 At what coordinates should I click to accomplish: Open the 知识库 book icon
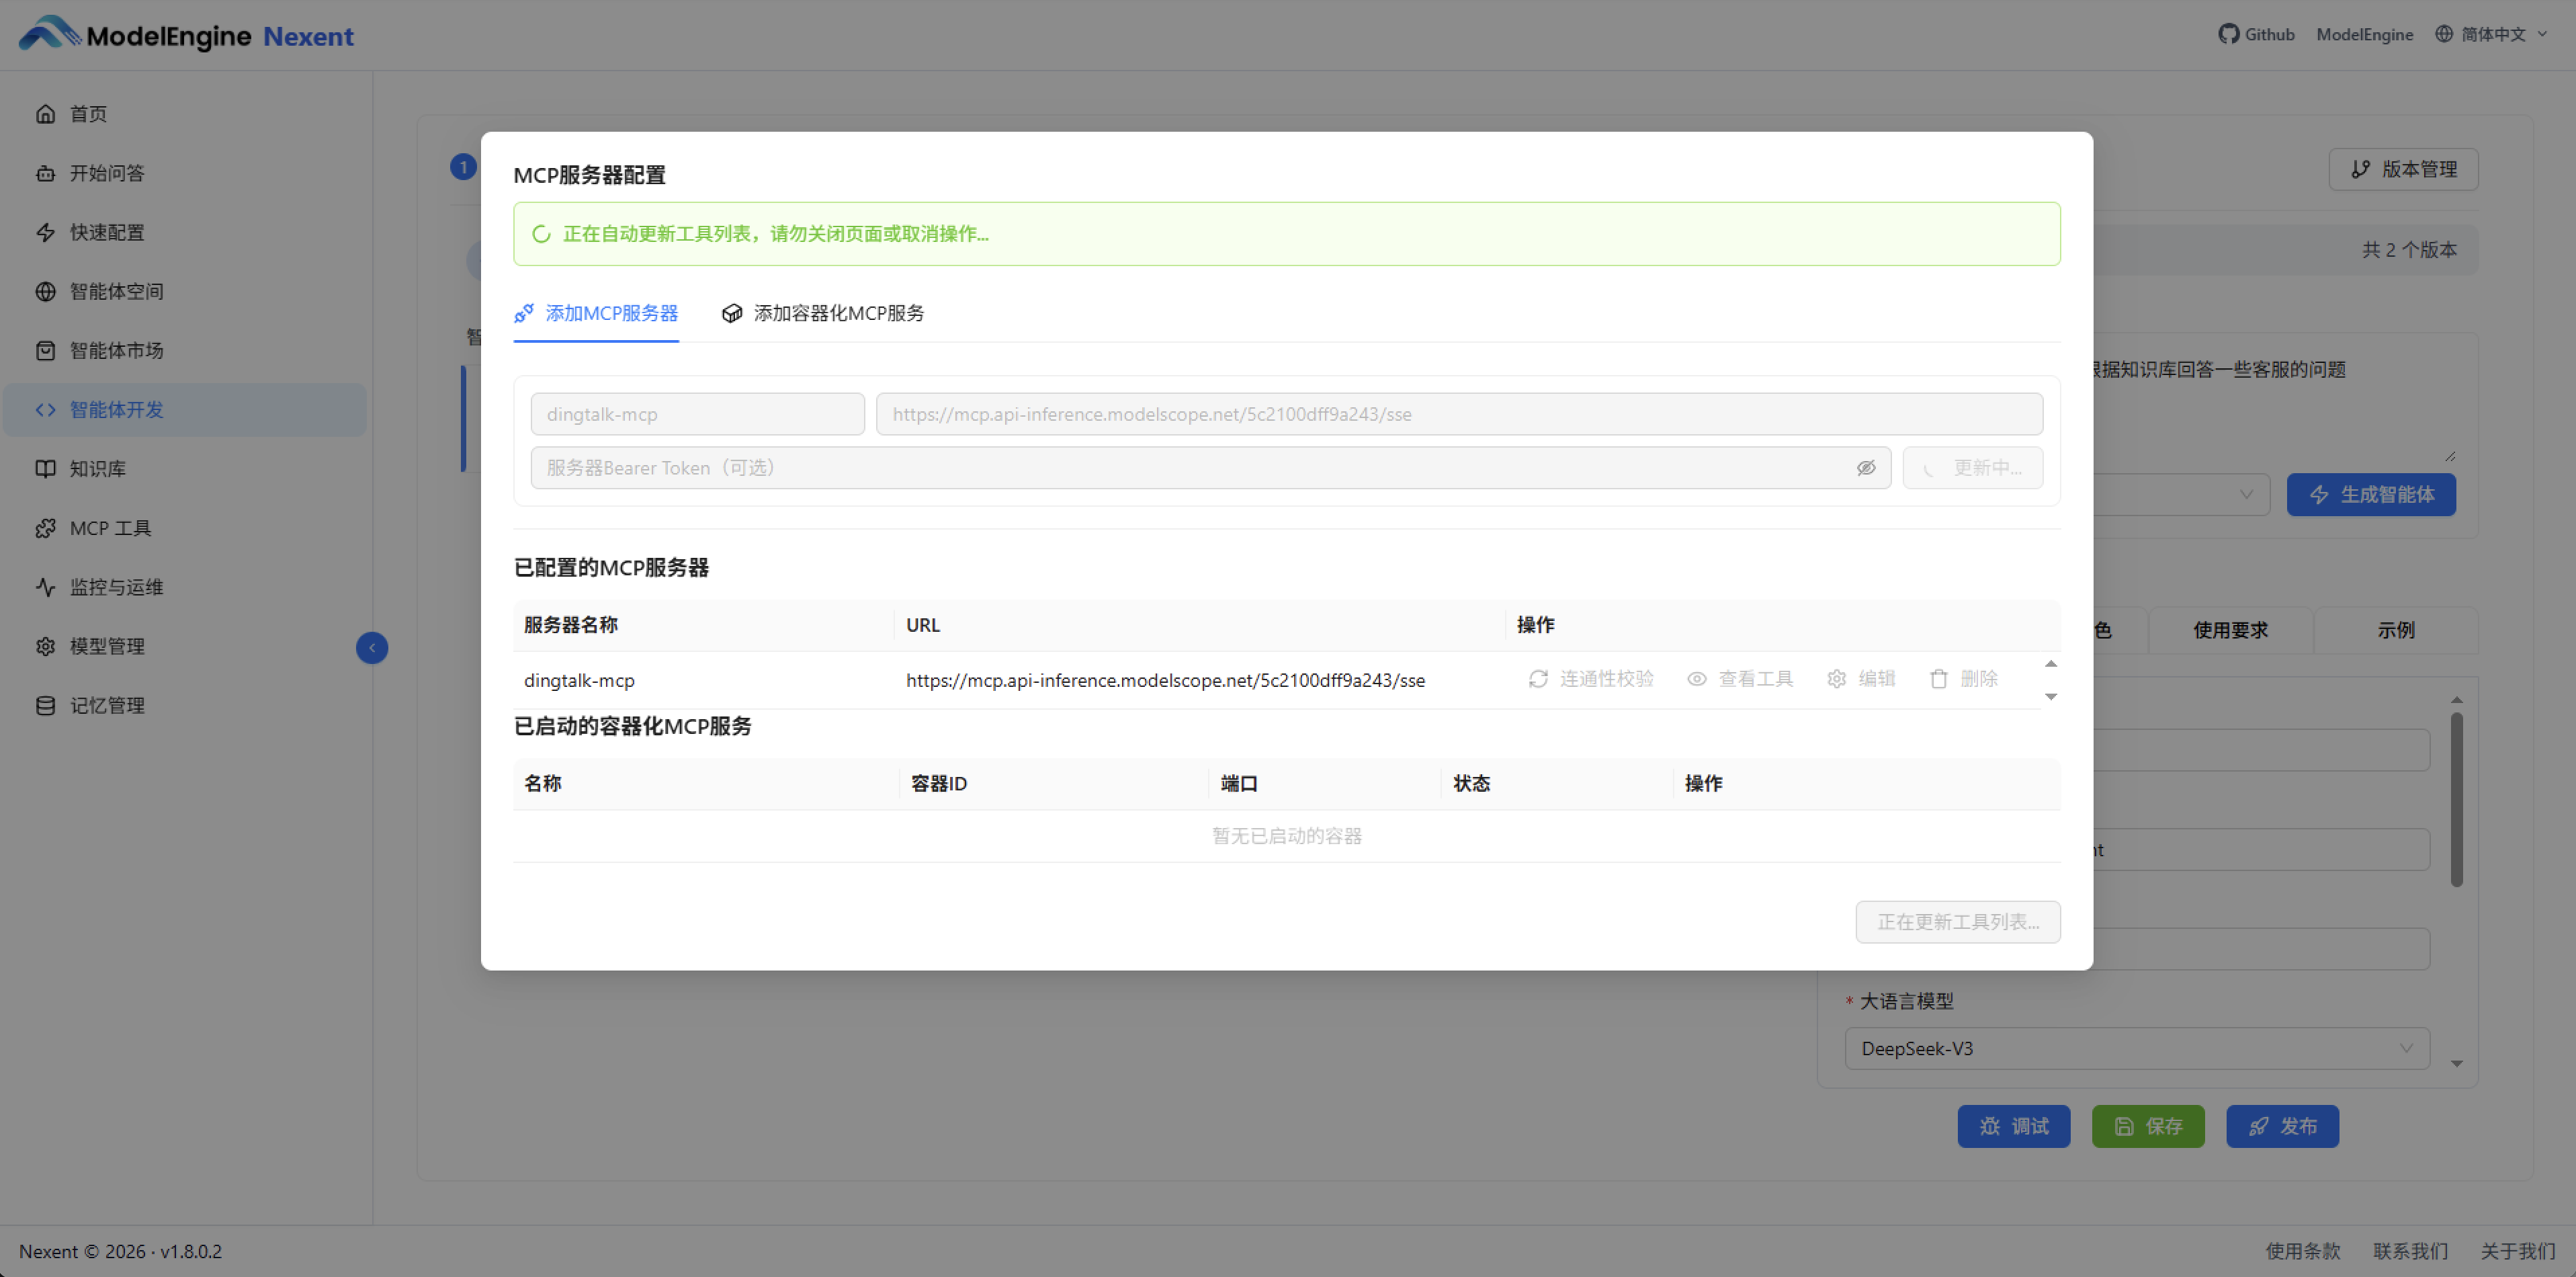45,468
